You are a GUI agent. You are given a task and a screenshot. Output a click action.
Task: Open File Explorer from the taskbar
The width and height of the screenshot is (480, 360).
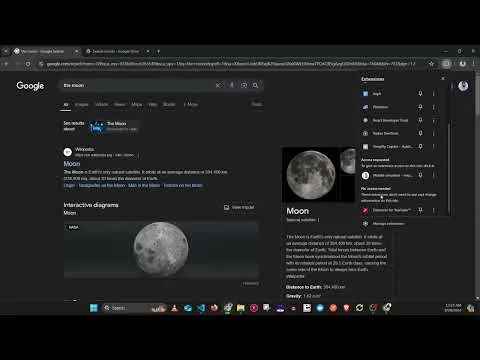(241, 308)
